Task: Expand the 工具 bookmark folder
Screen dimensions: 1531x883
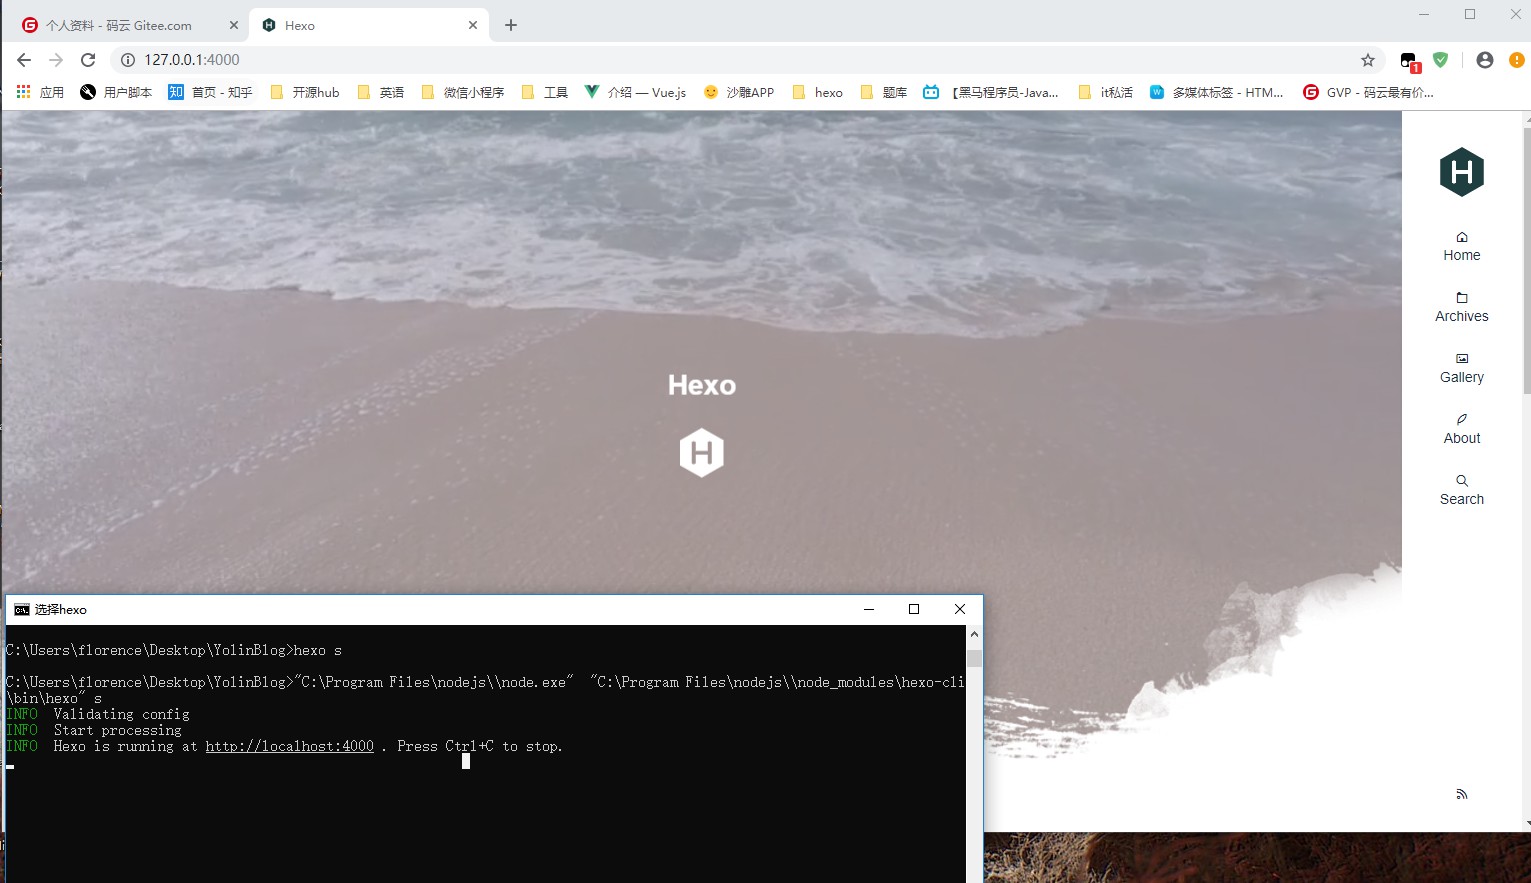Action: tap(545, 92)
